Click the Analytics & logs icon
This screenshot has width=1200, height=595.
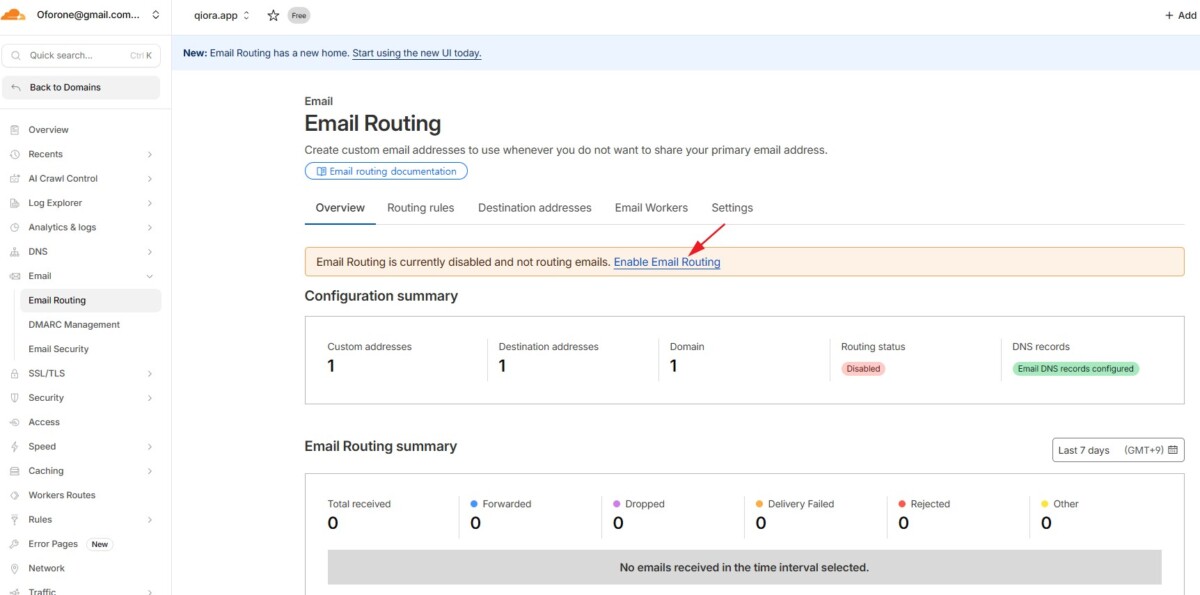click(15, 227)
